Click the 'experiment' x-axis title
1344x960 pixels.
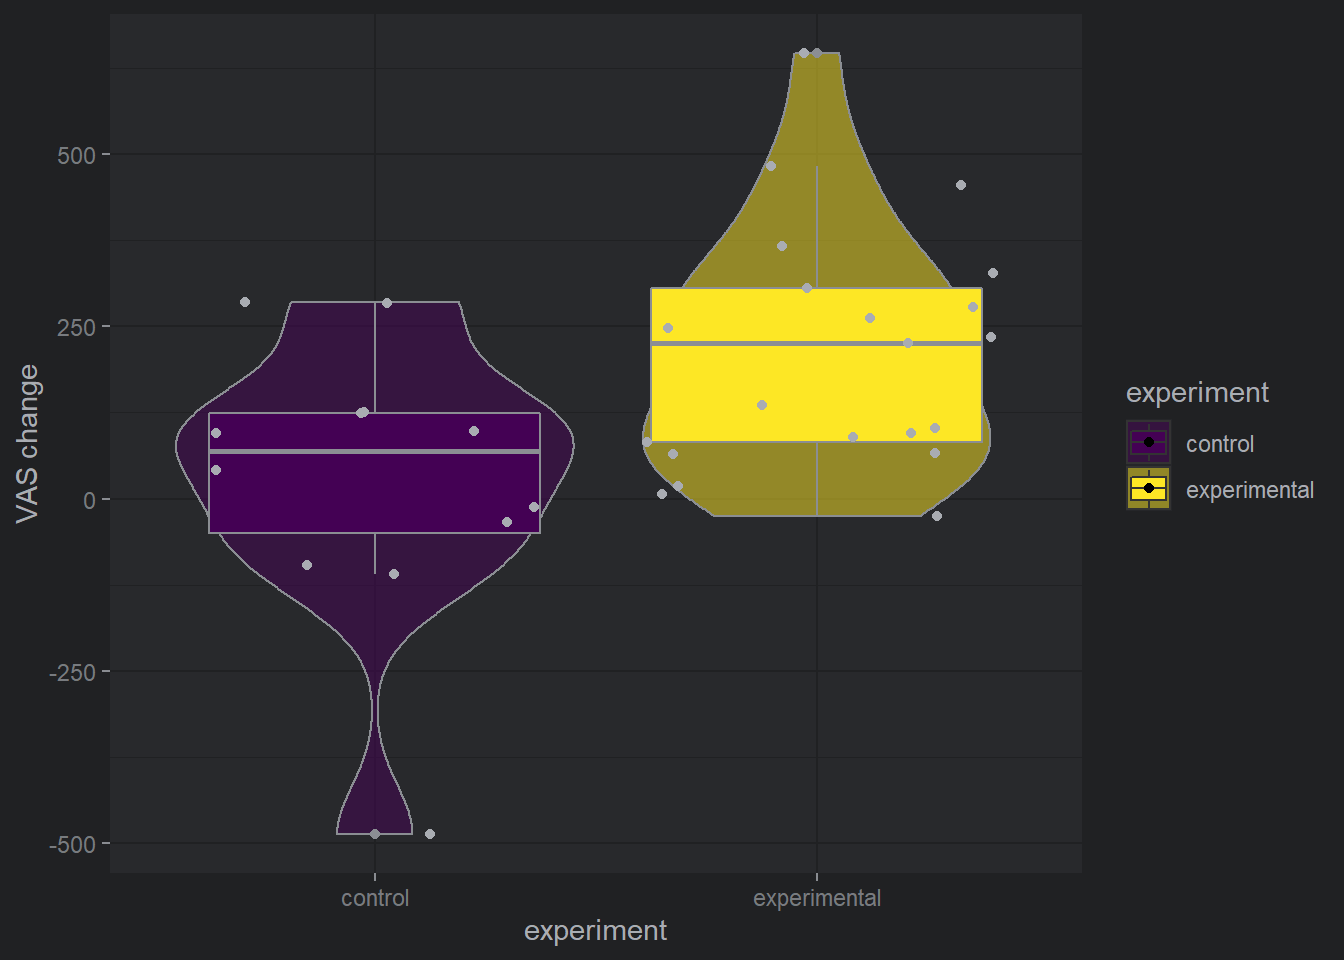pos(595,931)
